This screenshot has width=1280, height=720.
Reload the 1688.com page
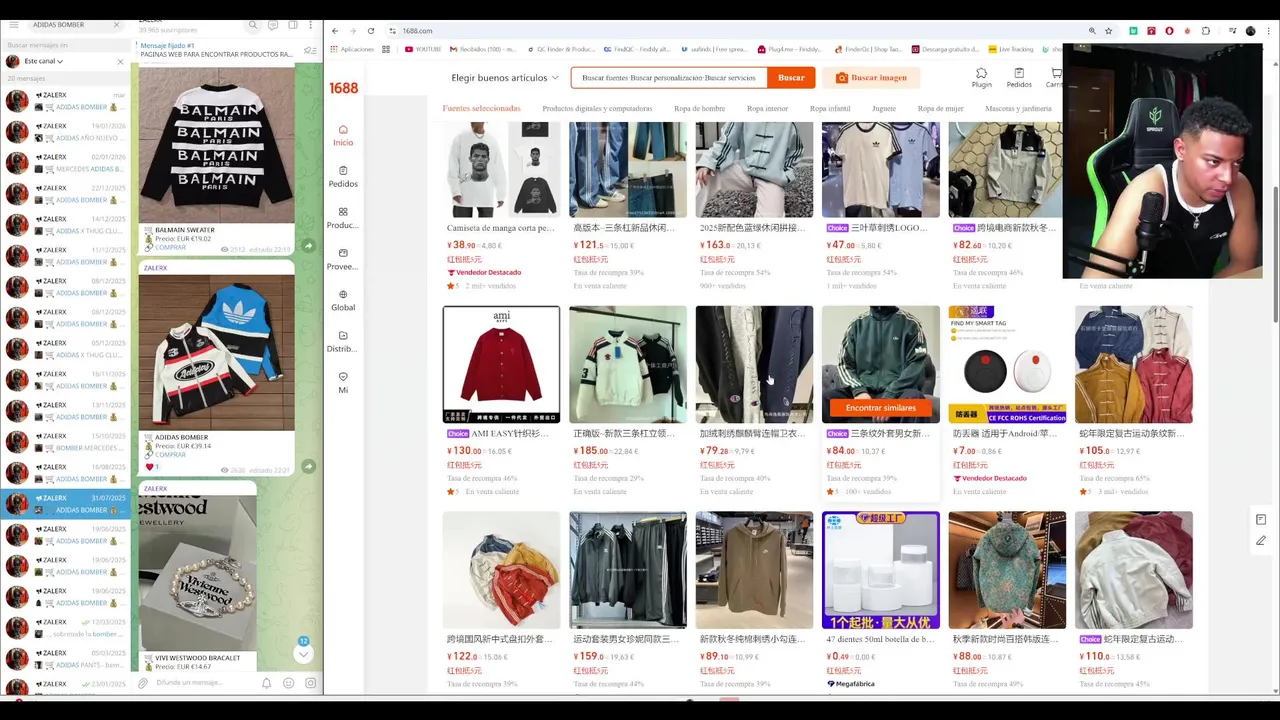[371, 31]
